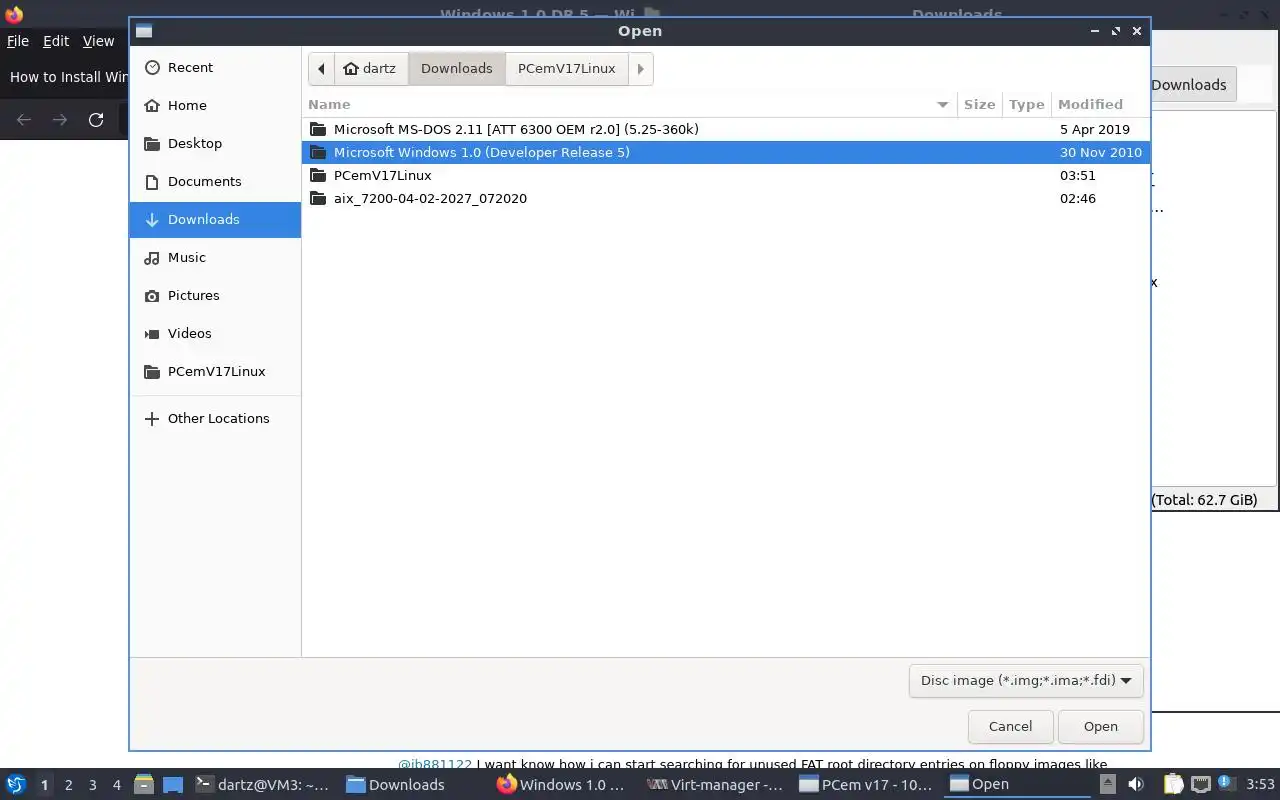This screenshot has height=800, width=1280.
Task: Switch to workspace 4 in the taskbar
Action: (x=117, y=785)
